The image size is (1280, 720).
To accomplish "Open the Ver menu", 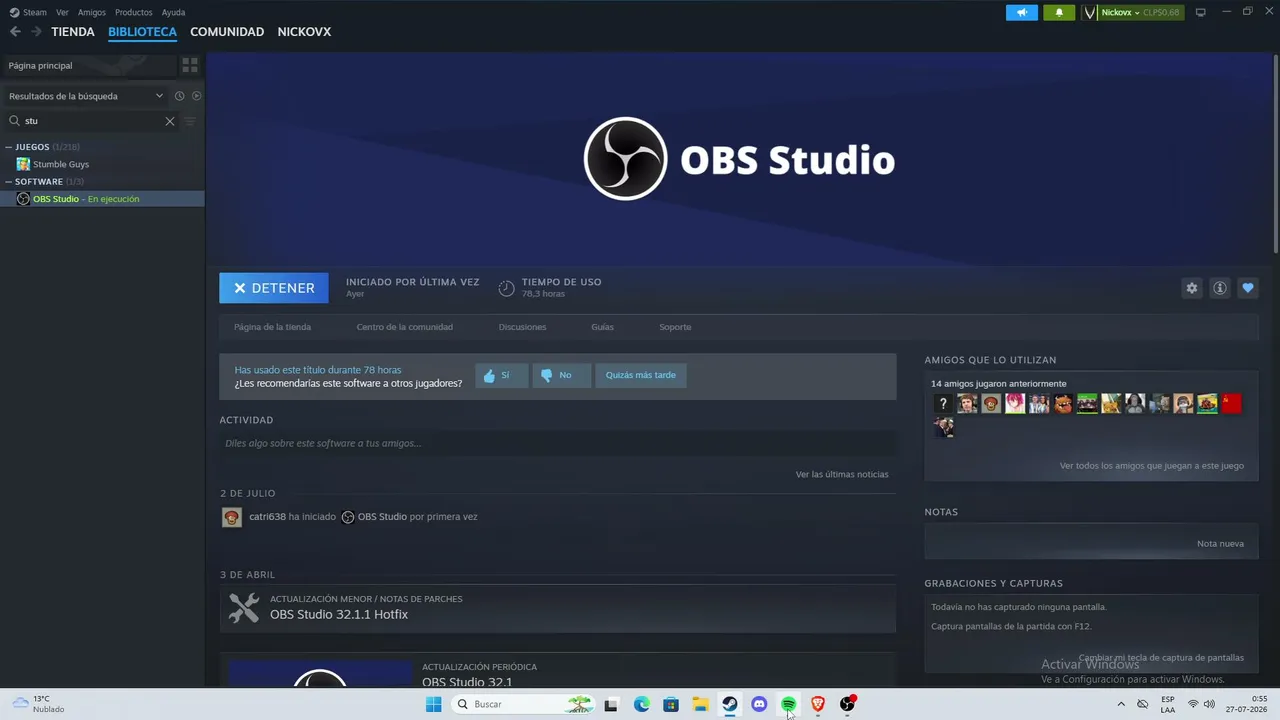I will pos(62,13).
